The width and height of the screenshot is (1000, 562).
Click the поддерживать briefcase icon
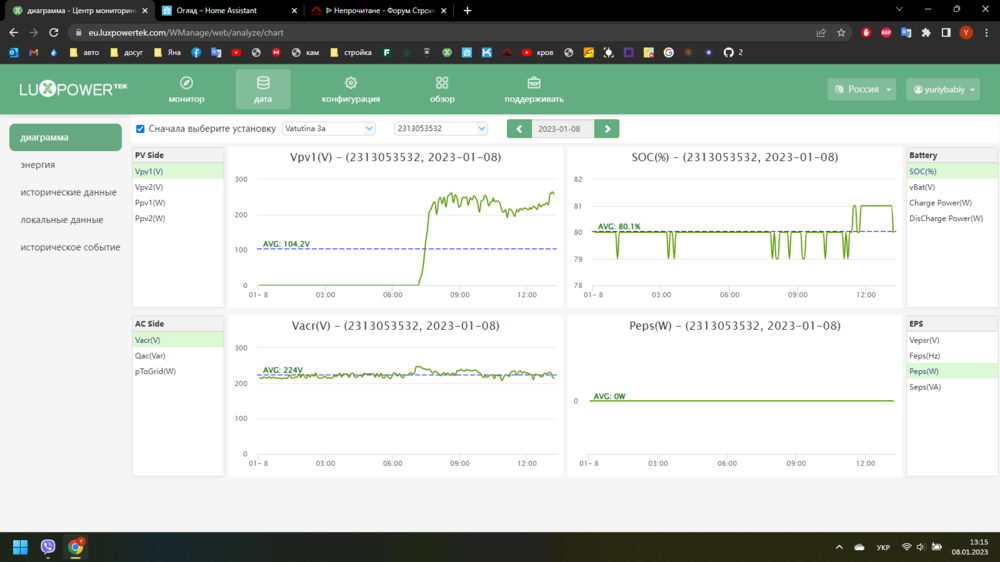coord(534,83)
